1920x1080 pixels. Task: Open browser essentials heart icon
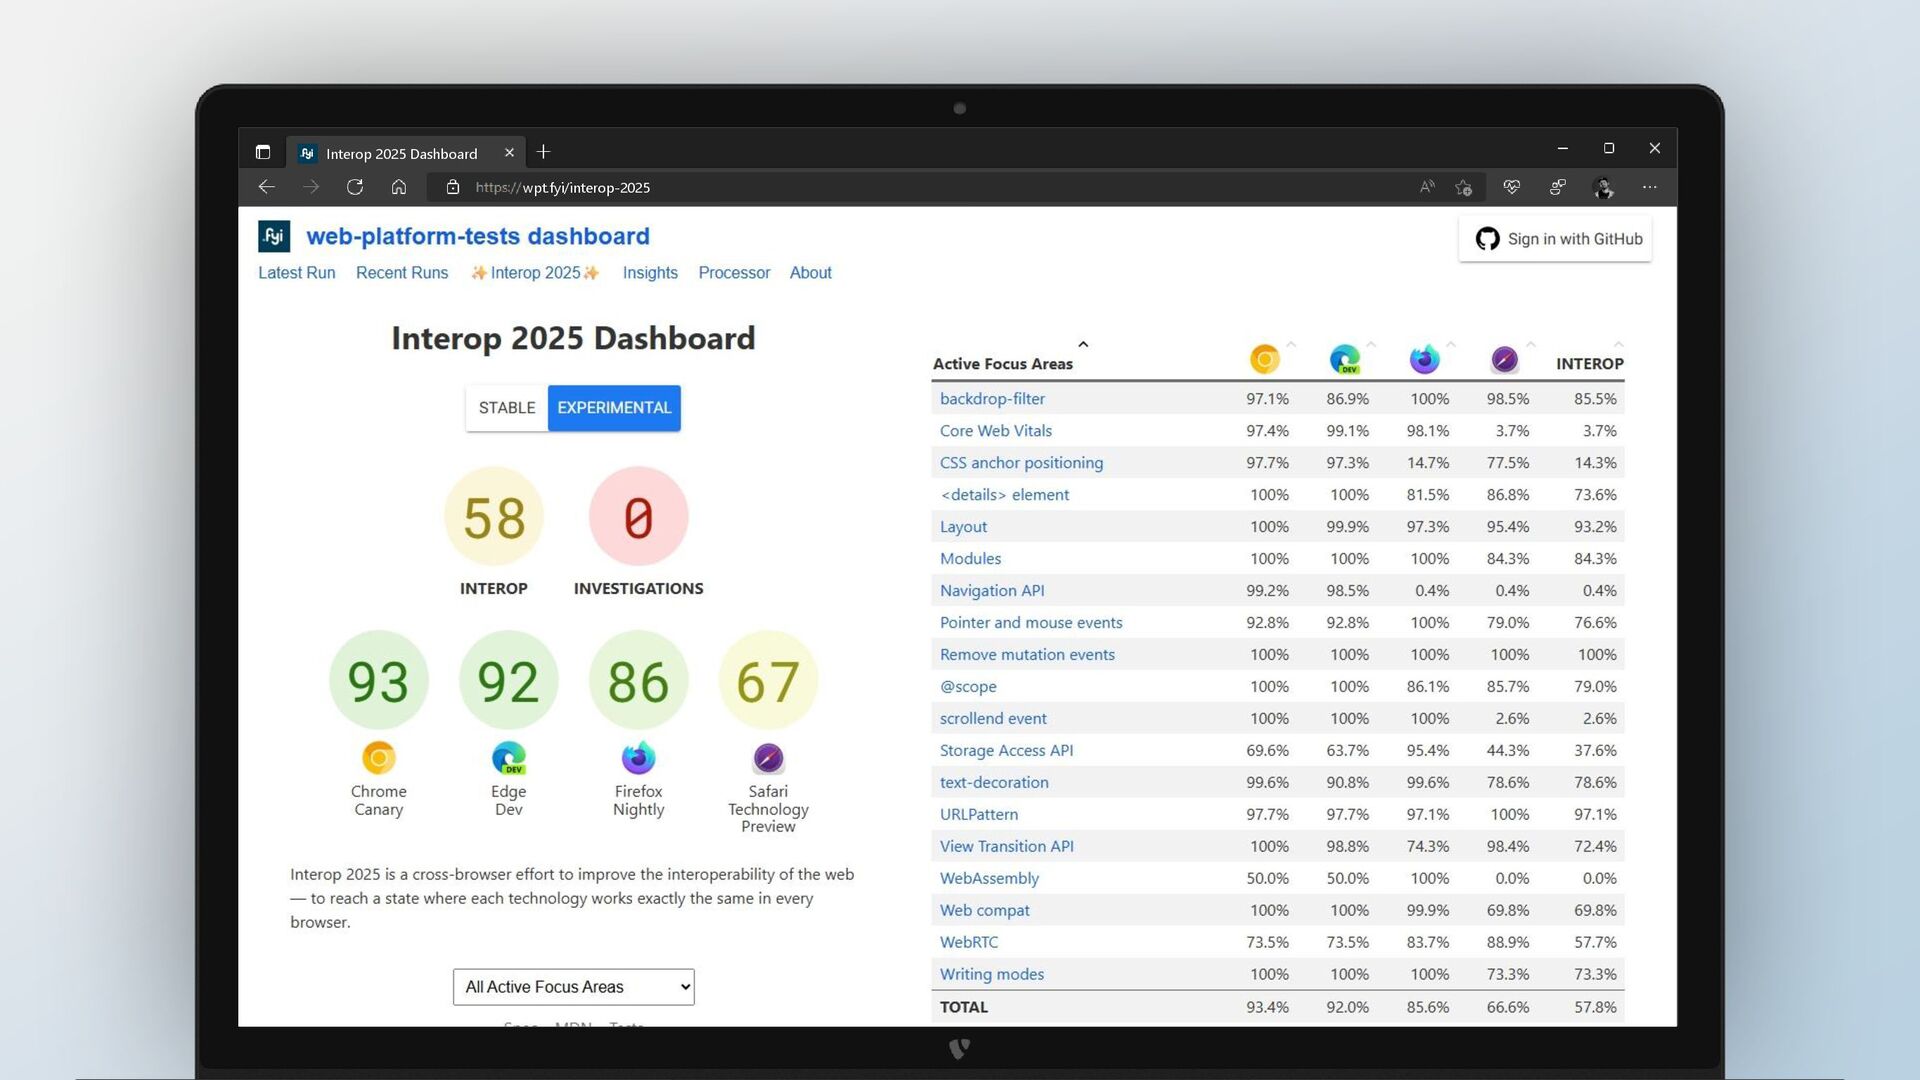[x=1511, y=187]
